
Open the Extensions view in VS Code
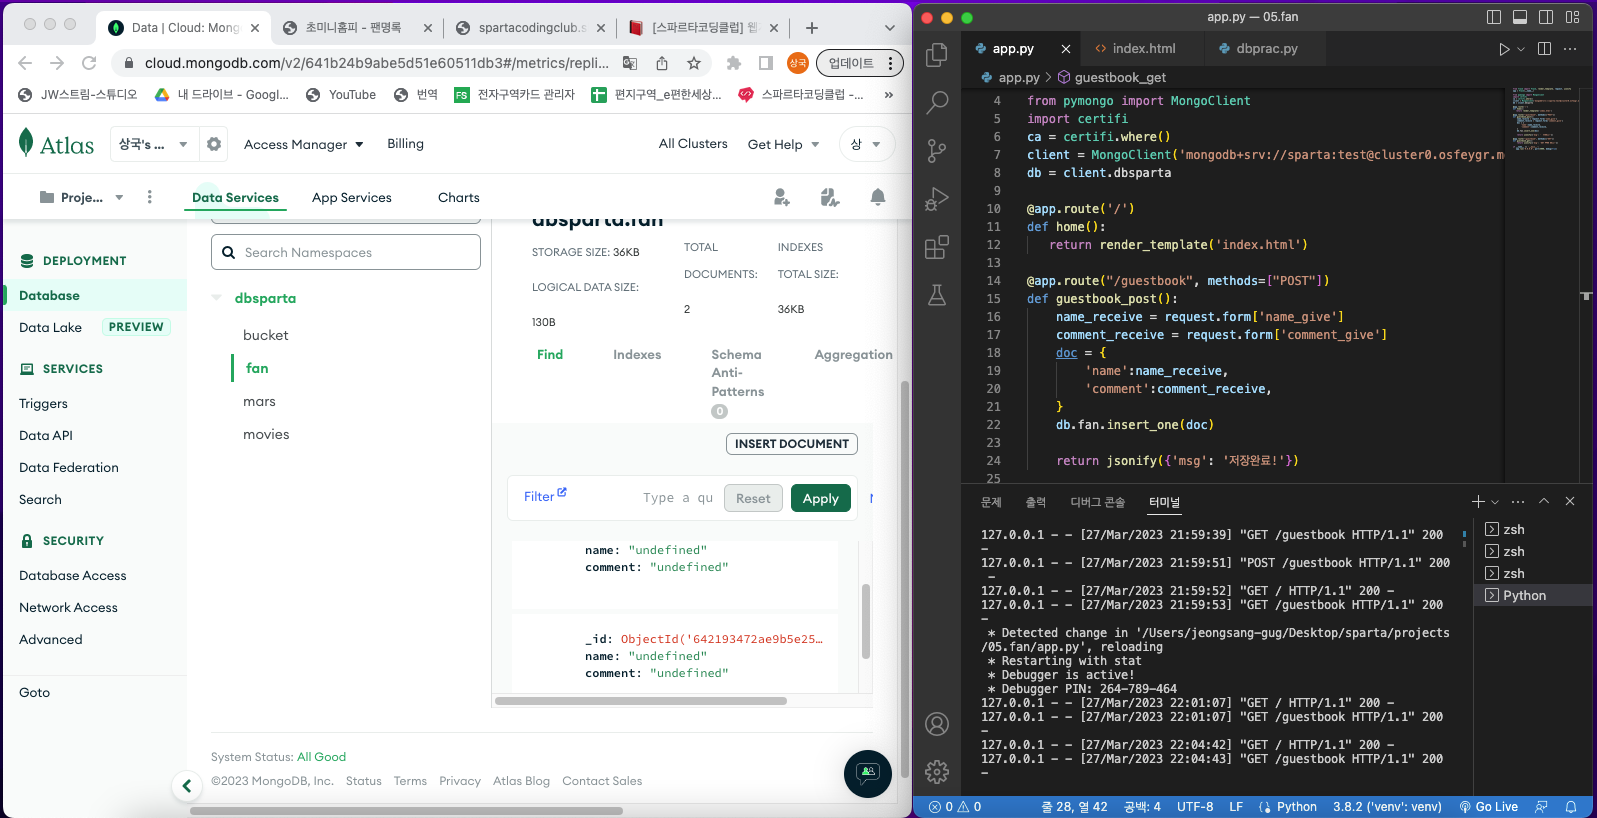pos(937,247)
